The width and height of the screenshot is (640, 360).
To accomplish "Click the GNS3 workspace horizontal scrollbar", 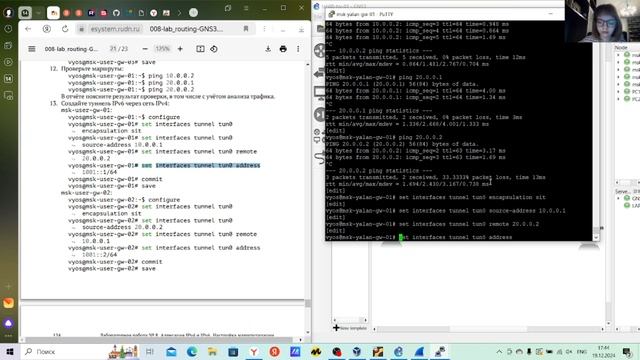I will 488,329.
